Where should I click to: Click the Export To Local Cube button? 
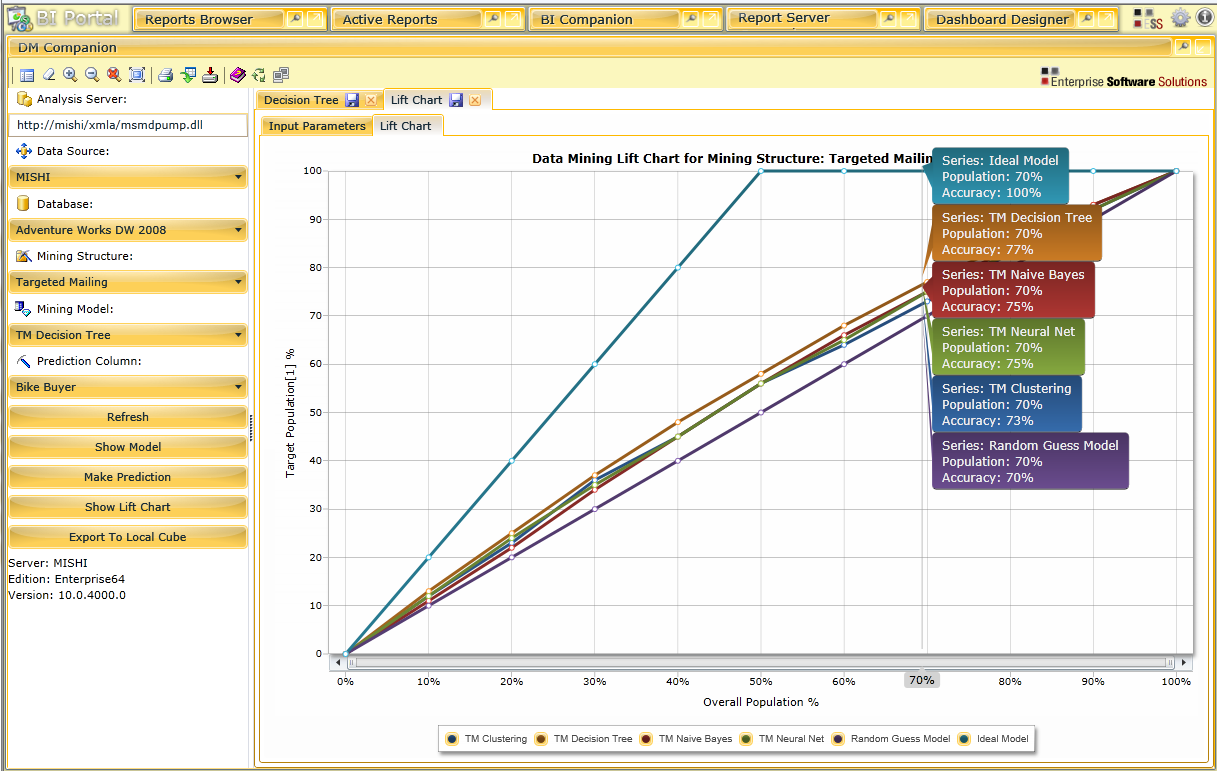tap(128, 537)
